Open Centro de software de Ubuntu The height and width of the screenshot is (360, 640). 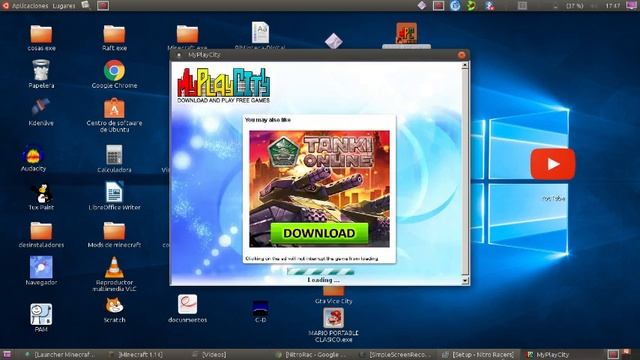point(114,108)
